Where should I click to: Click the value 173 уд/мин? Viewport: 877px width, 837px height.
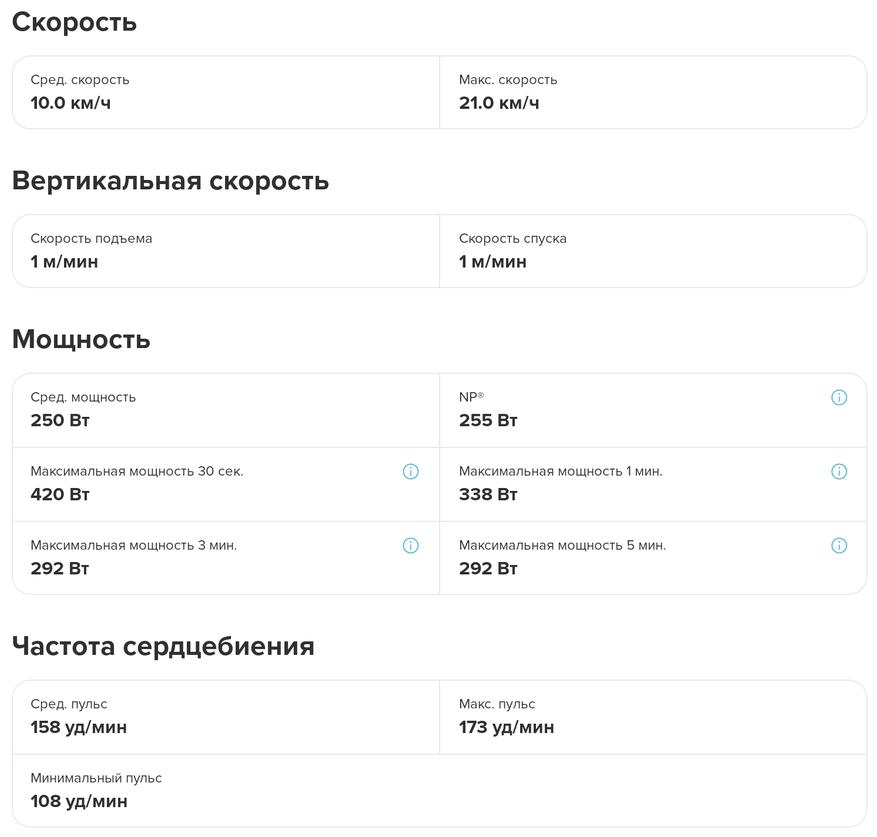(x=507, y=727)
